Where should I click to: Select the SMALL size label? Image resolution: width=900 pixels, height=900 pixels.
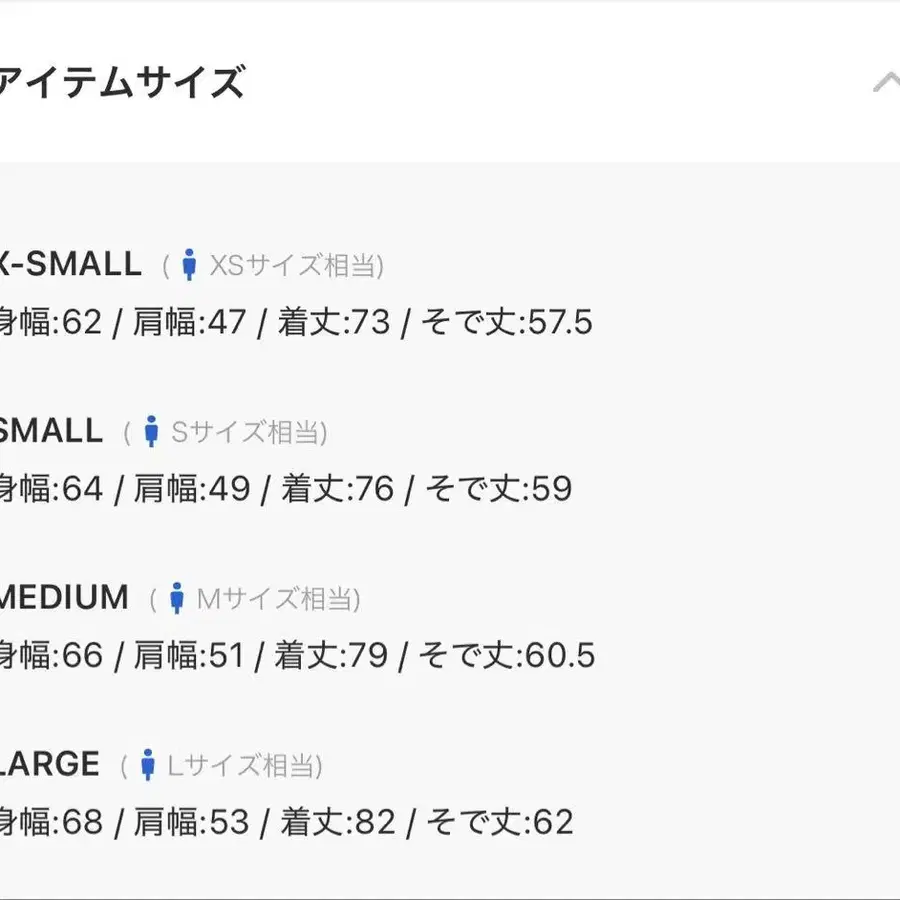pyautogui.click(x=51, y=431)
